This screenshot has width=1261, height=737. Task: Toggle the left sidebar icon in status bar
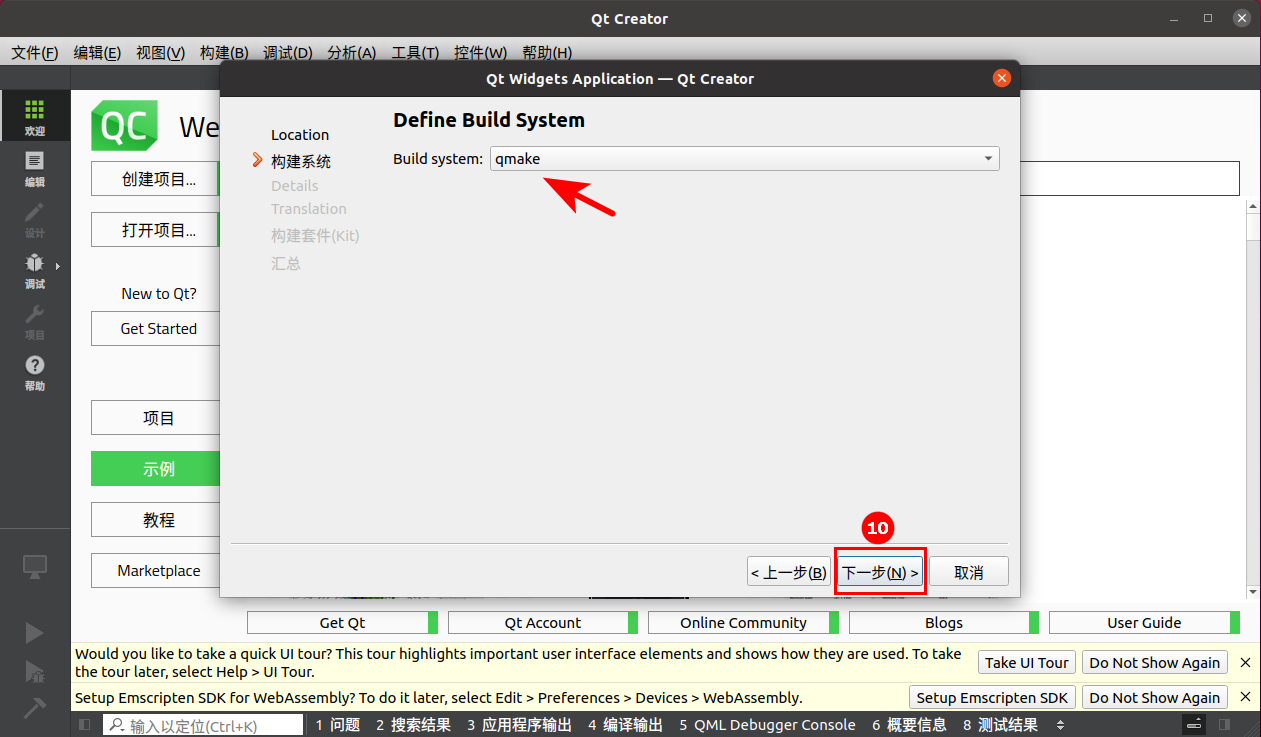click(85, 725)
